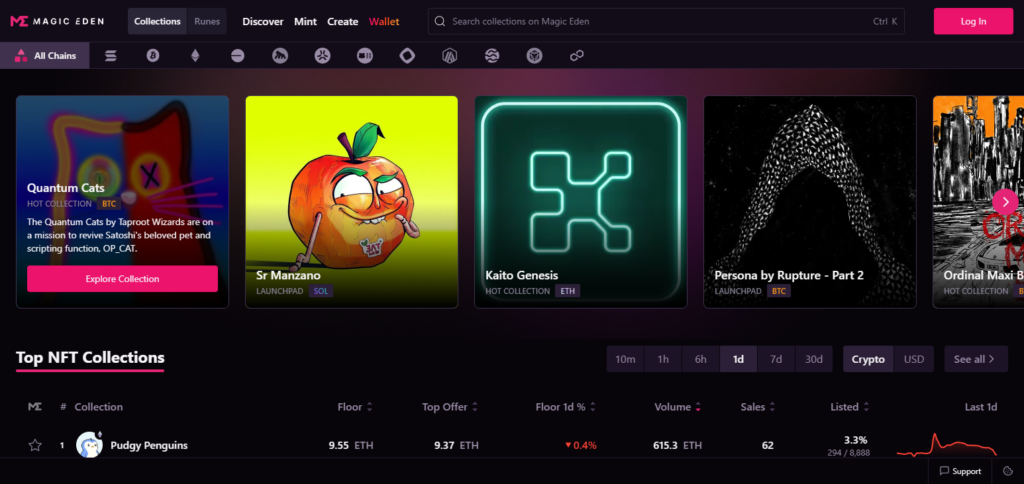Sort by the Top Offer column

tap(450, 407)
